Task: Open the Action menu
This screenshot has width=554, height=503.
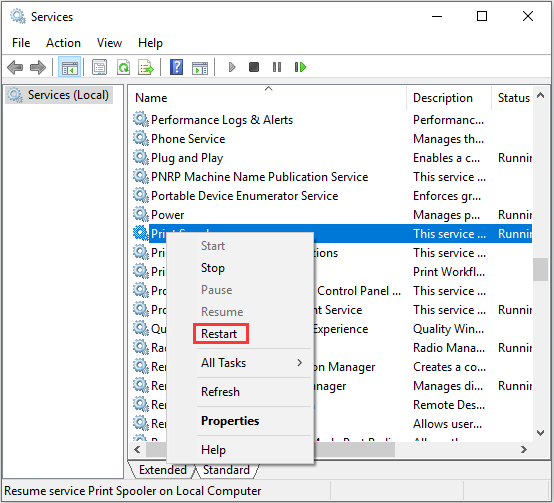Action: pyautogui.click(x=63, y=43)
